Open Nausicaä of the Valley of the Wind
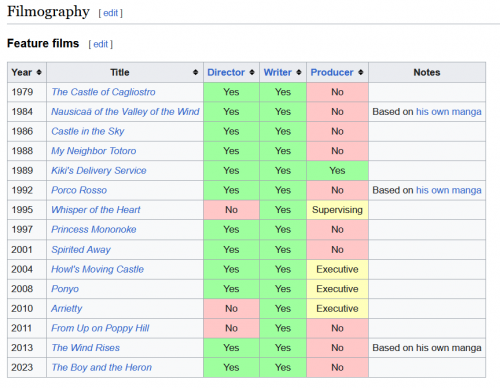Screen dimensions: 500x388 click(125, 112)
